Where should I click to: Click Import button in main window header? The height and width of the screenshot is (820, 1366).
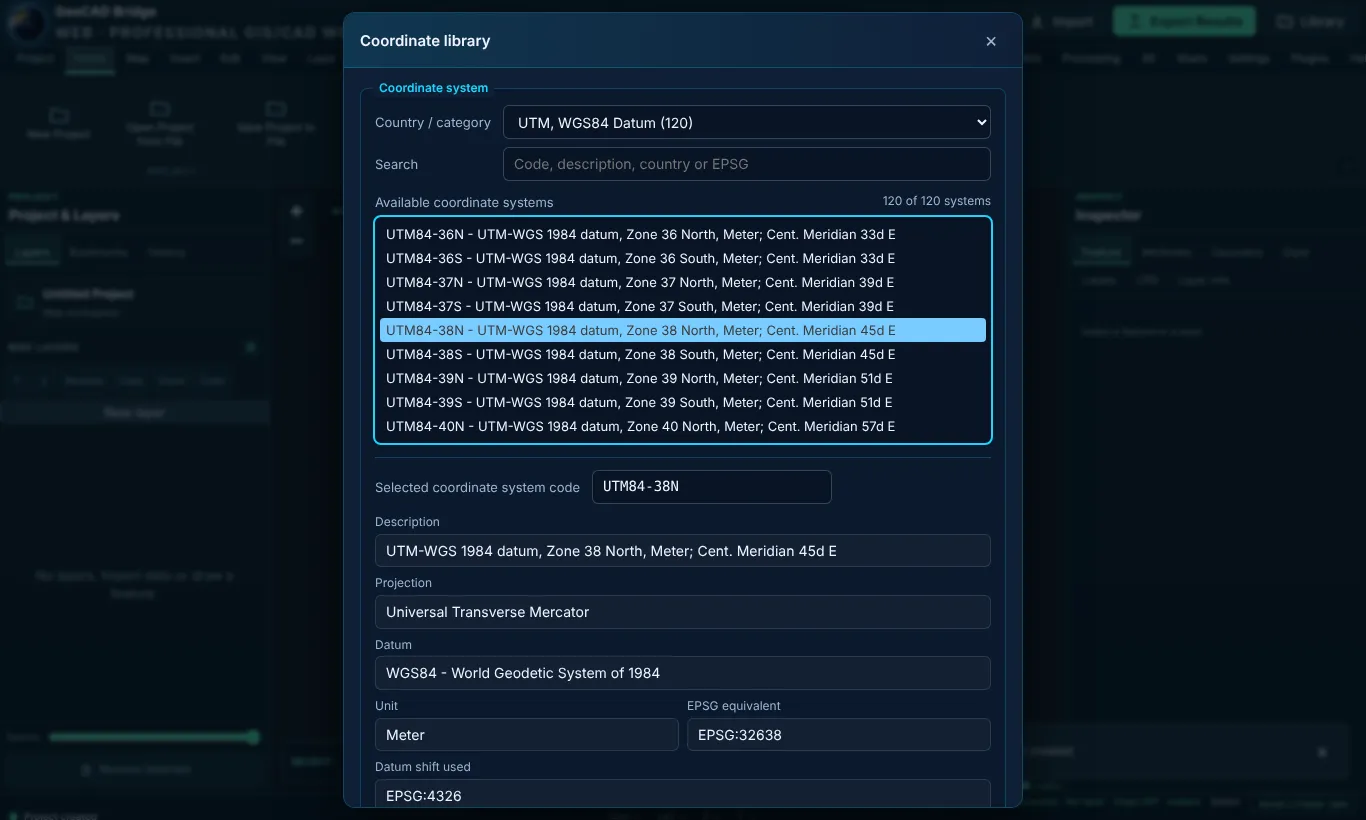coord(1062,21)
